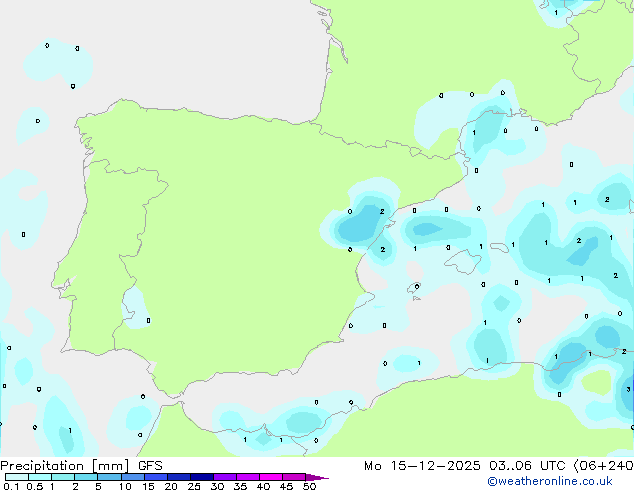Click the "0.5" legend scale label
634x490 pixels.
coord(34,486)
